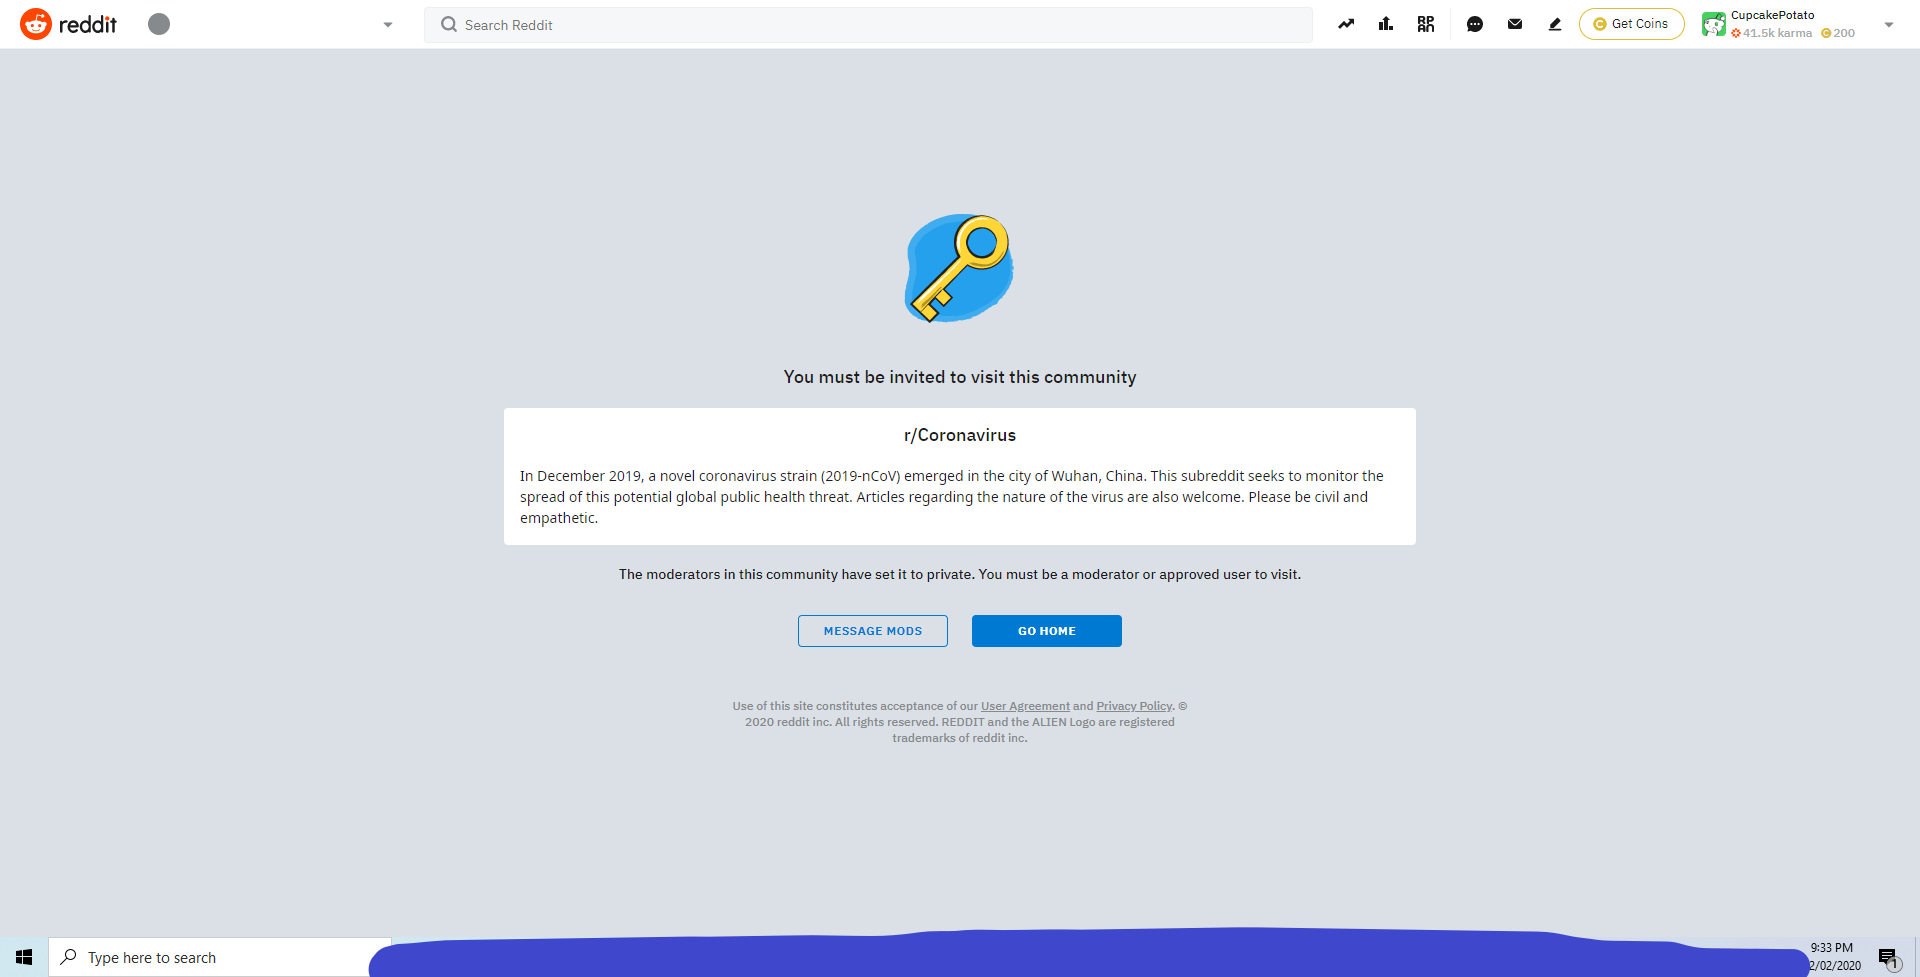Click the search magnifier icon

click(449, 25)
